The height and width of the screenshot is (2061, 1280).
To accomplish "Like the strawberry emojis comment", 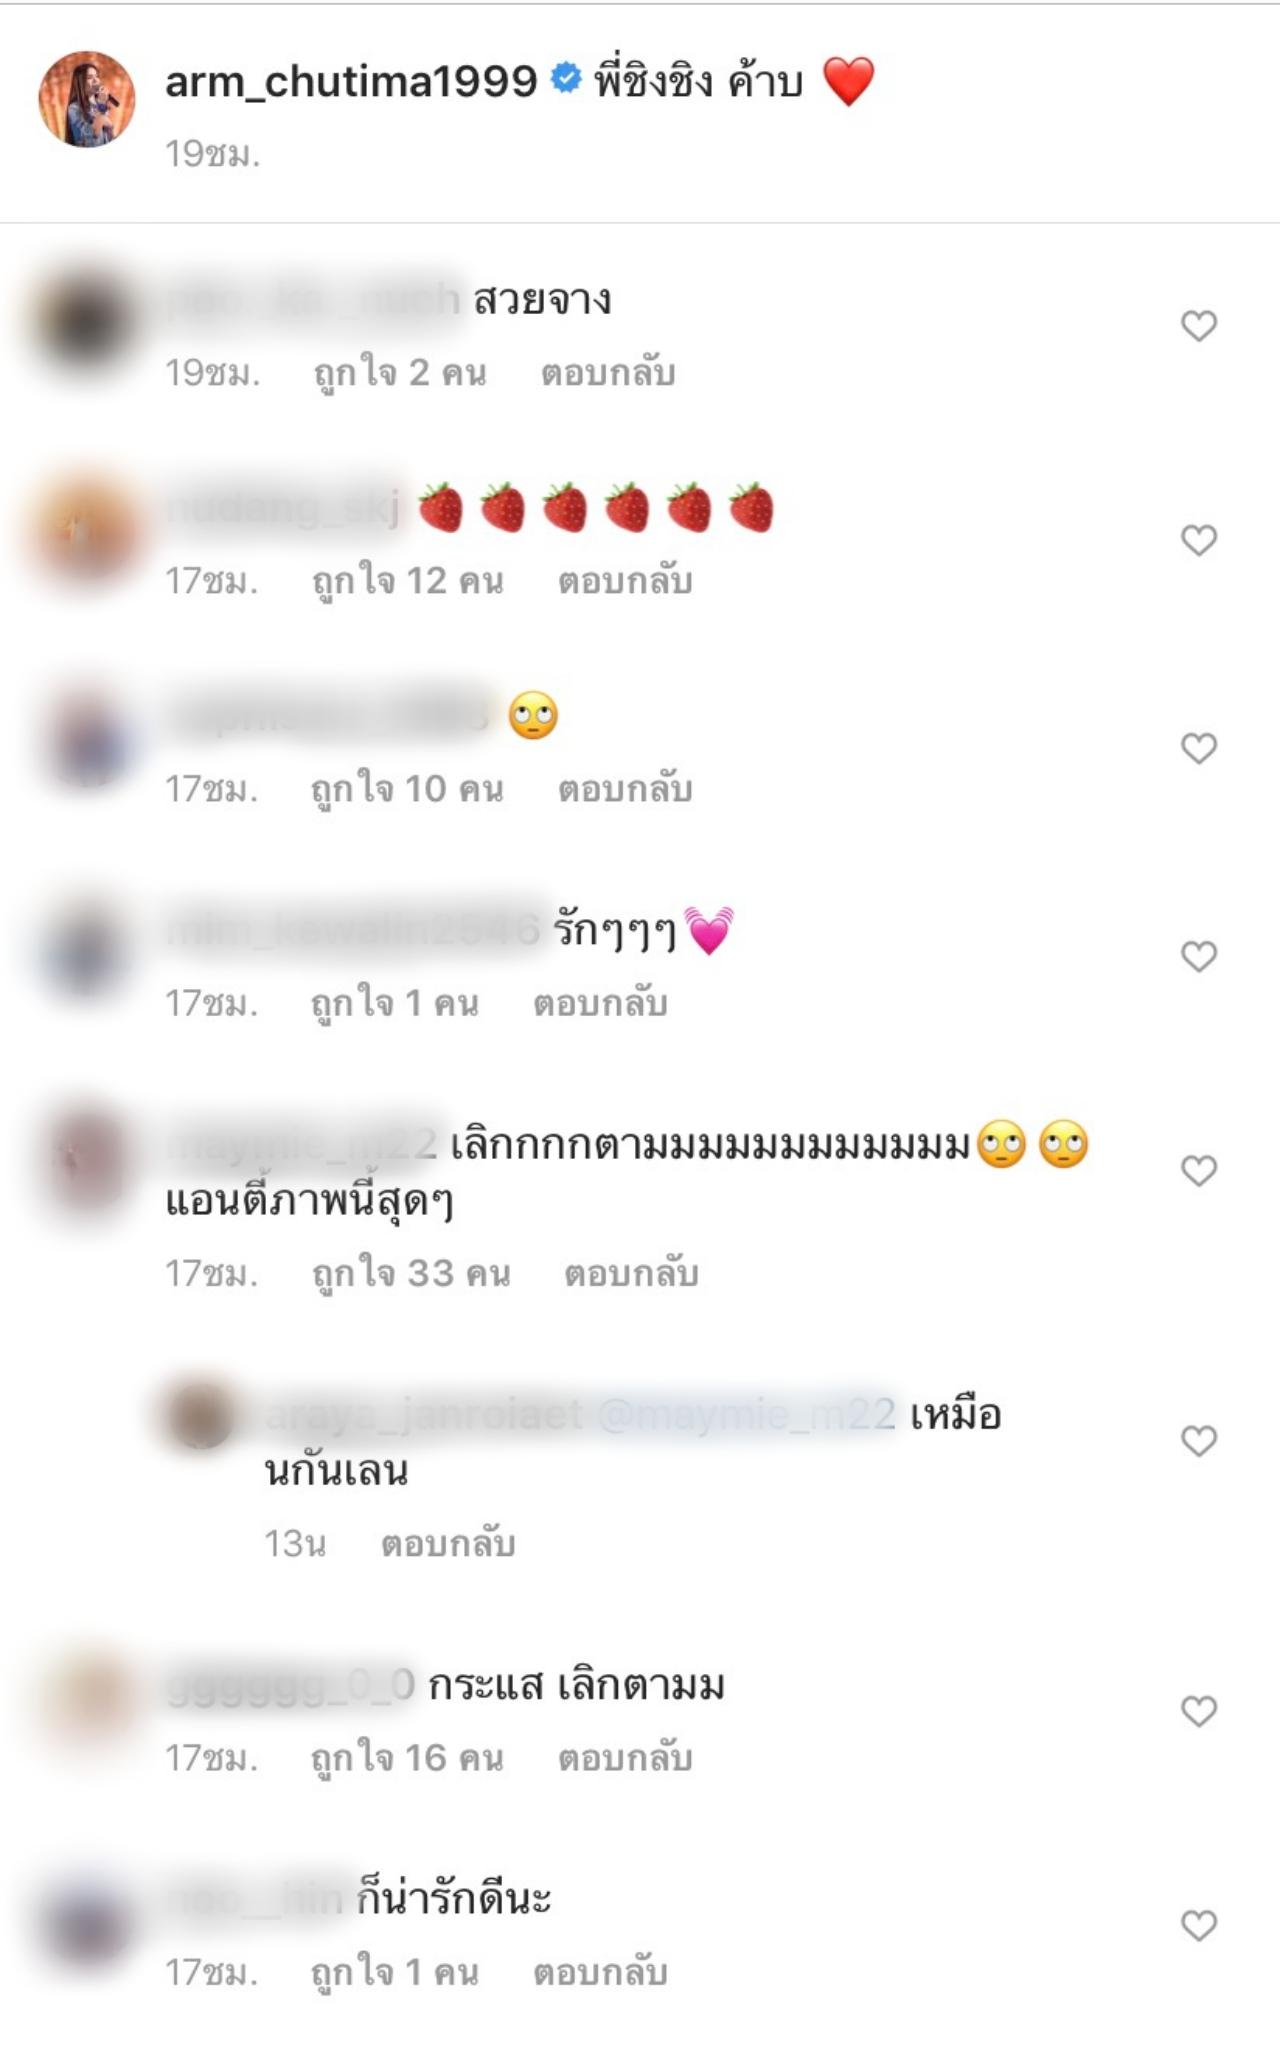I will click(1198, 540).
